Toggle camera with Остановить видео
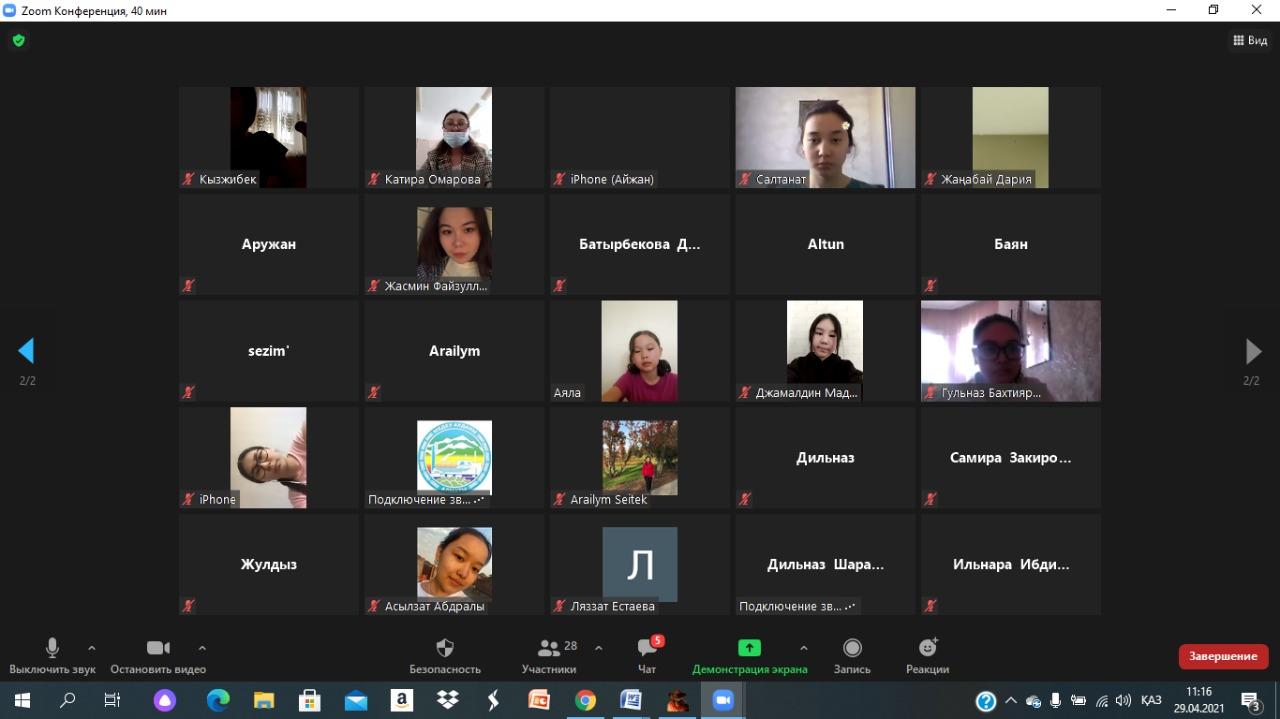Viewport: 1280px width, 719px height. click(158, 648)
